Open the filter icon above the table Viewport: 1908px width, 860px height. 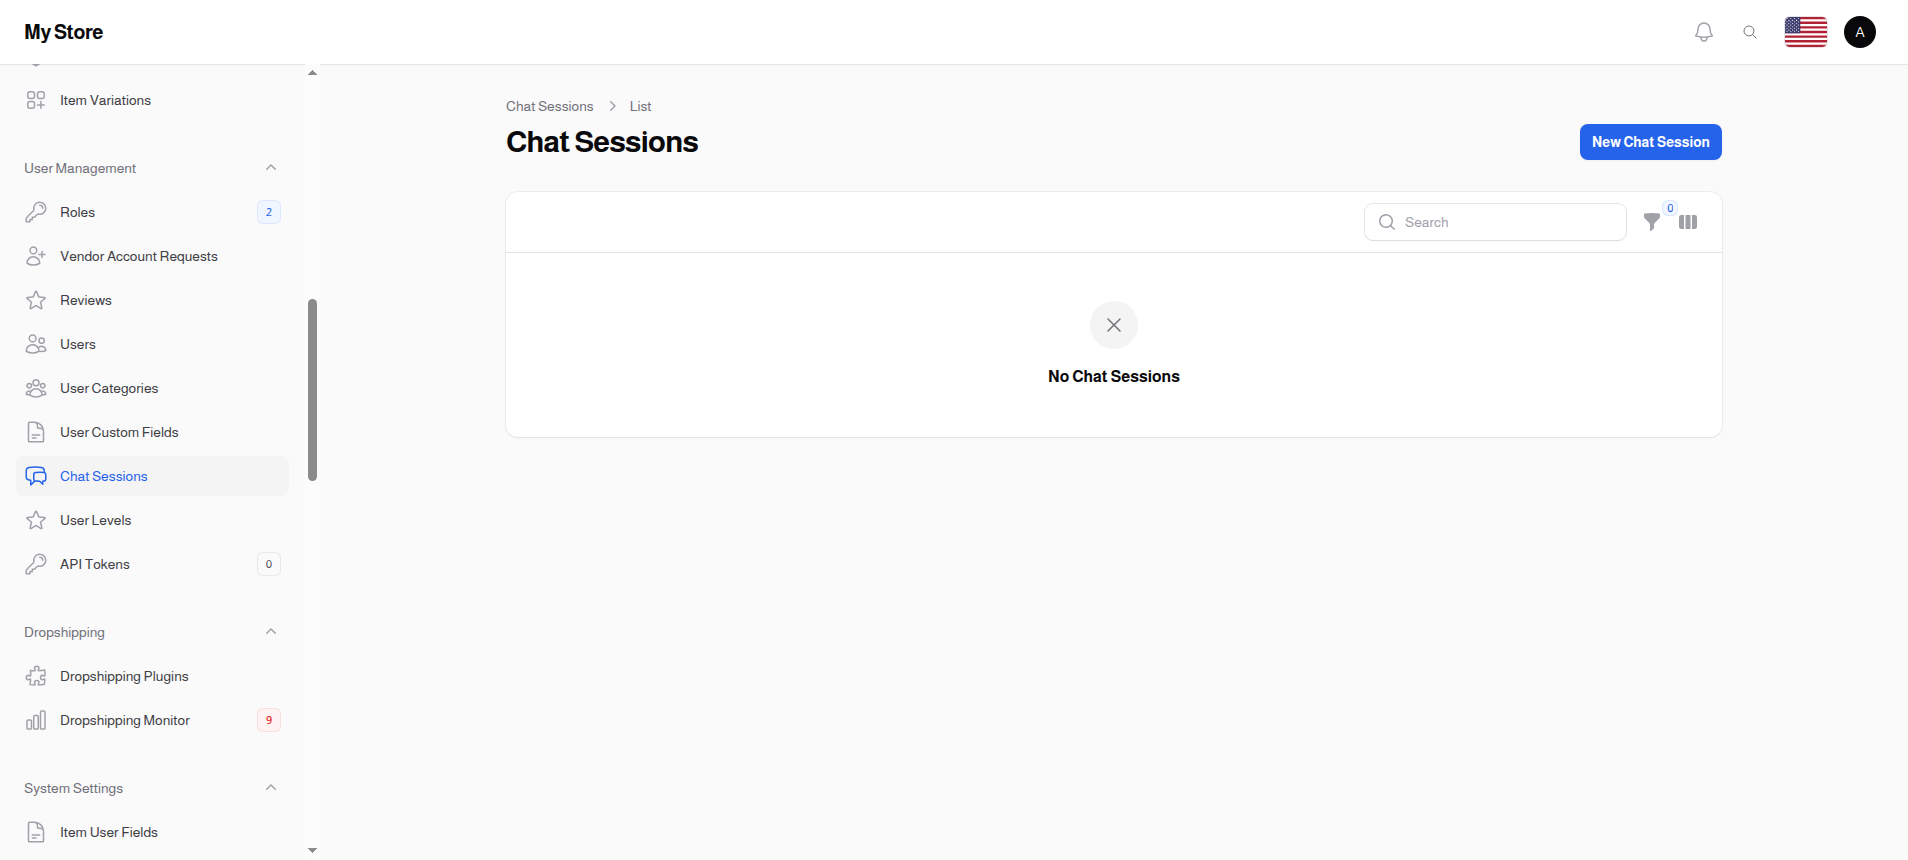1652,222
